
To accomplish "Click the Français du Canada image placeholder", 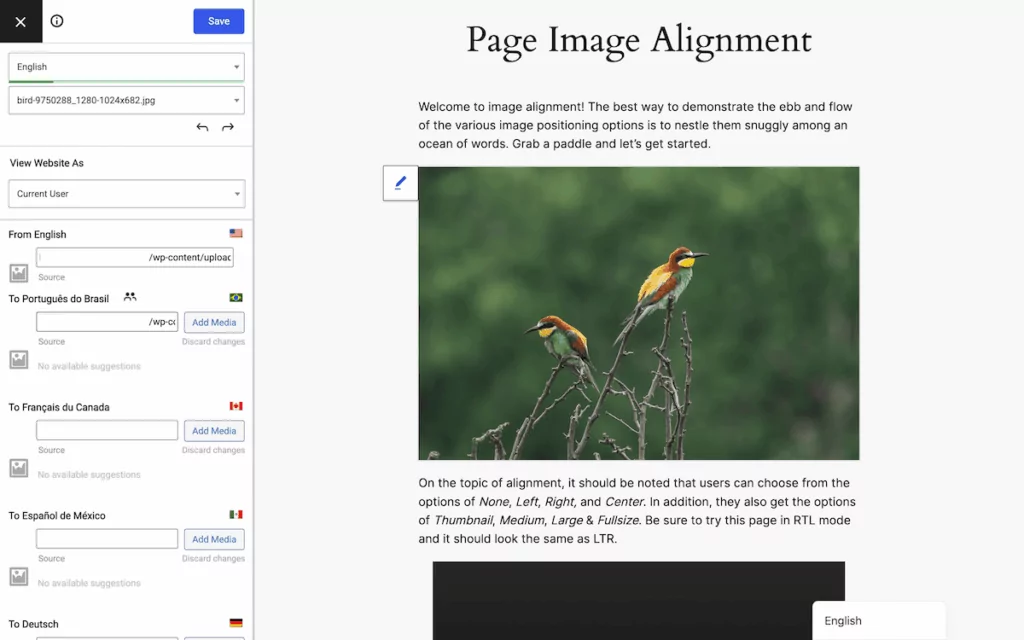I will click(19, 468).
